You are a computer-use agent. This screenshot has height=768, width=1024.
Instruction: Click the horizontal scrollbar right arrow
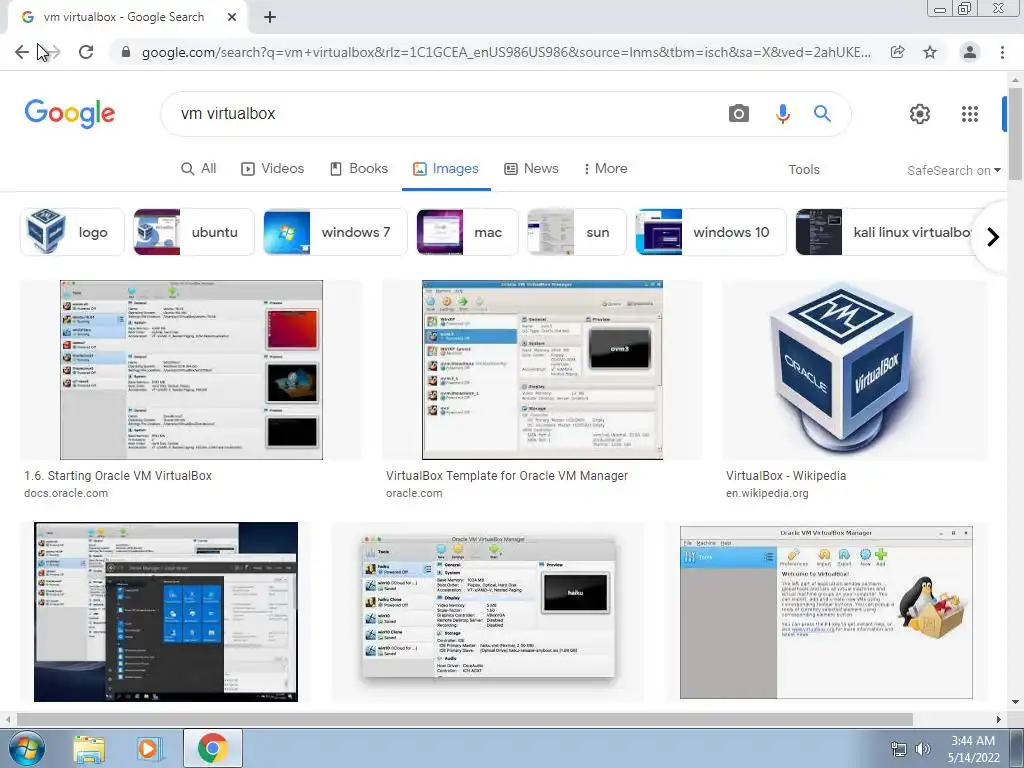[x=999, y=719]
